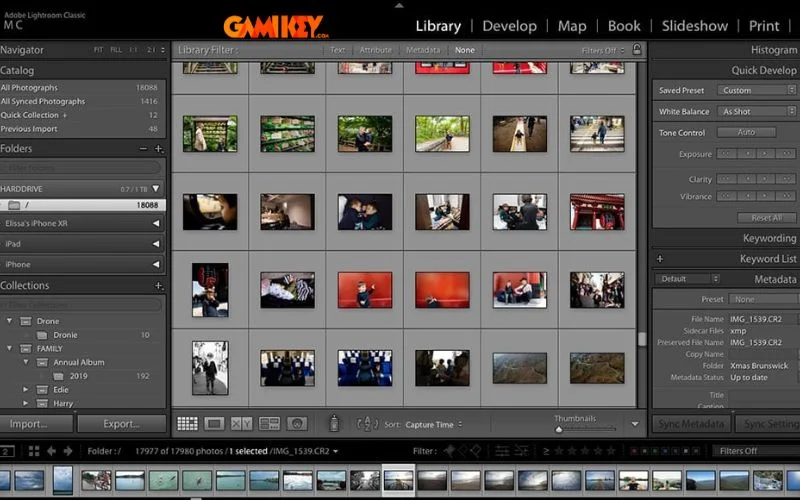Set Navigator zoom to 1:1
This screenshot has height=500, width=800.
[x=133, y=50]
